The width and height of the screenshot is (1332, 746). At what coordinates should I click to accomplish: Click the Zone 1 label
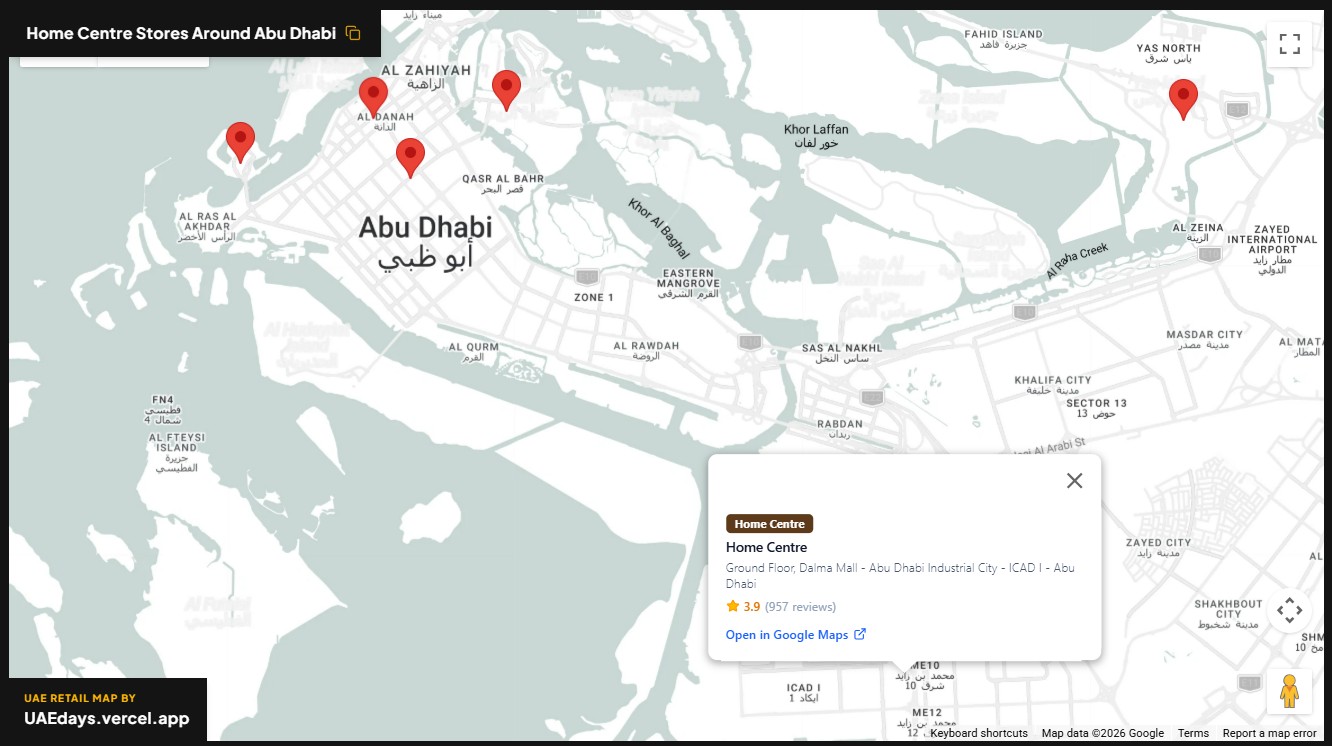click(594, 298)
